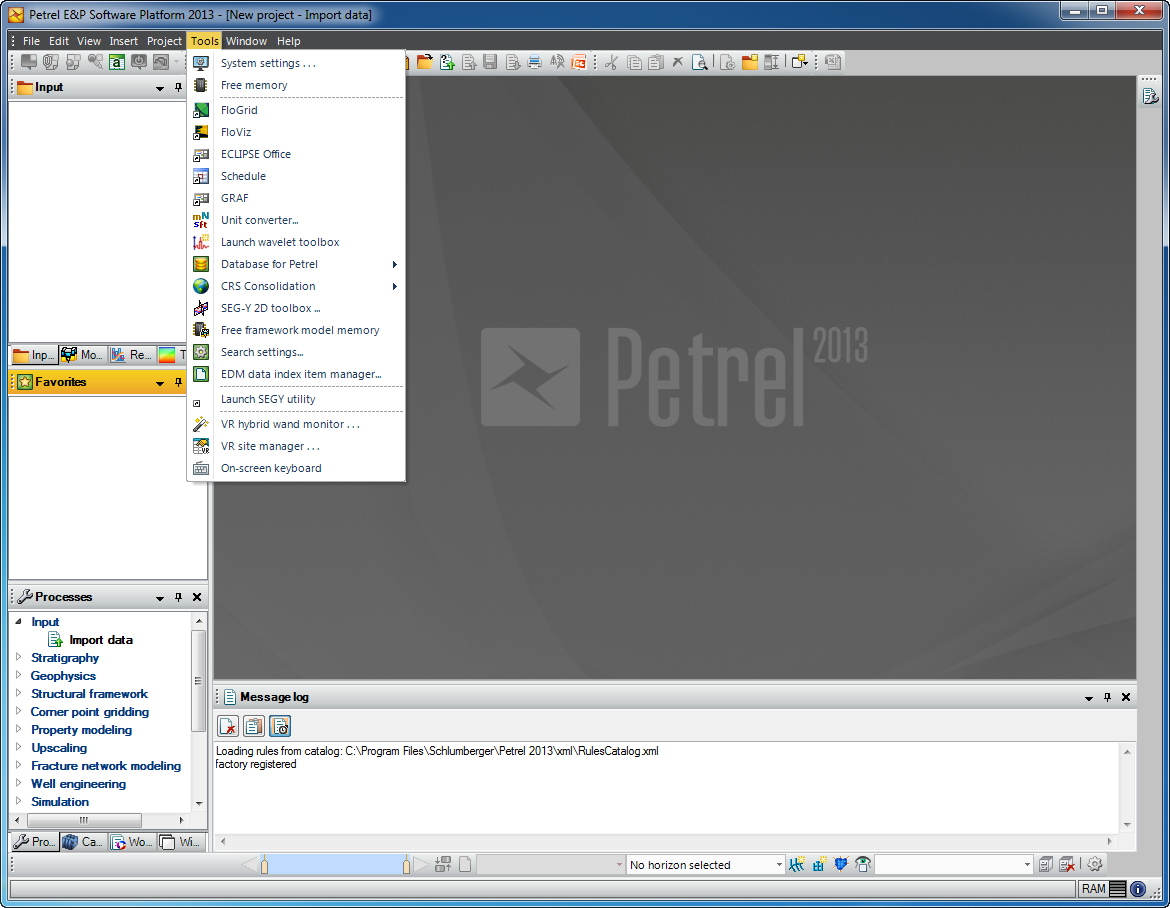Click the on-screen keyboard icon

pyautogui.click(x=201, y=469)
